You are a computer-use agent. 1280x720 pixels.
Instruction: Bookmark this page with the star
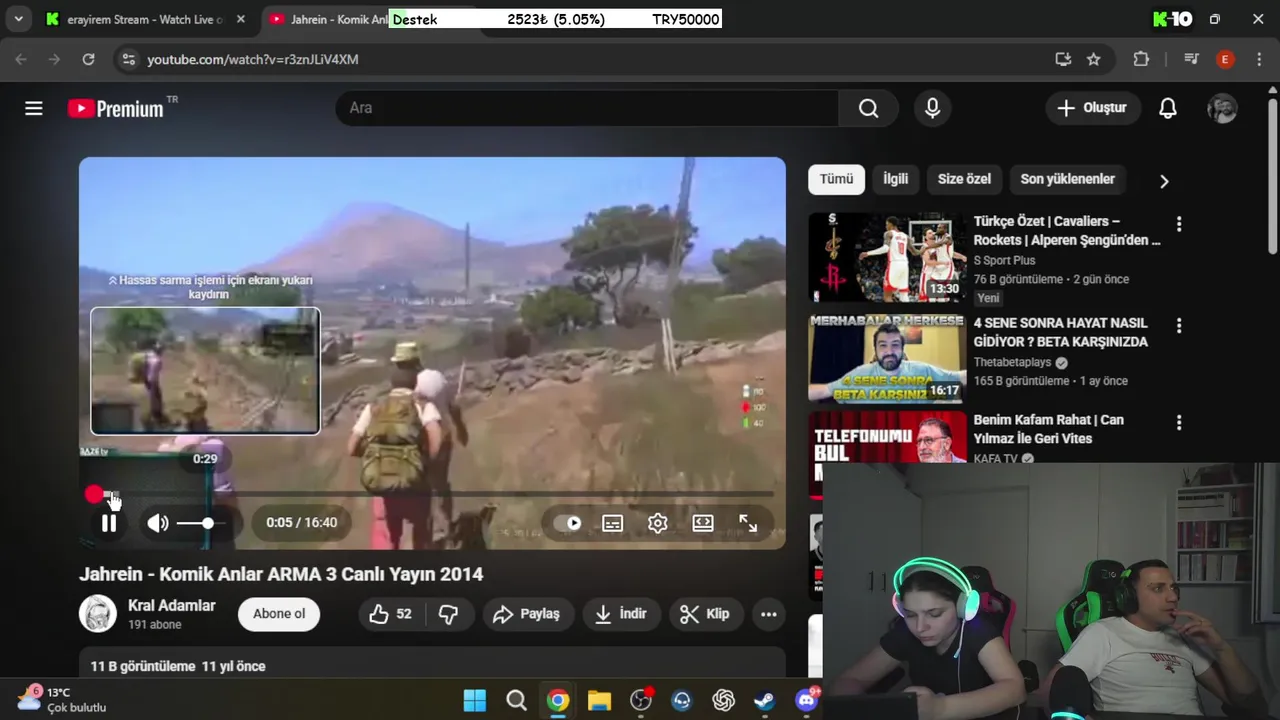point(1093,59)
